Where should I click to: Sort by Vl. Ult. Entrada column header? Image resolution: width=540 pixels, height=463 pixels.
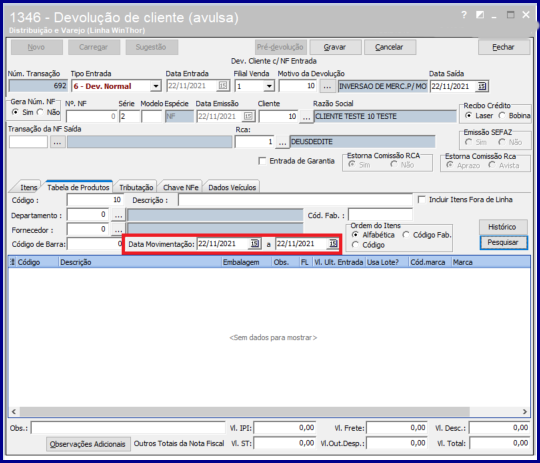pos(339,262)
